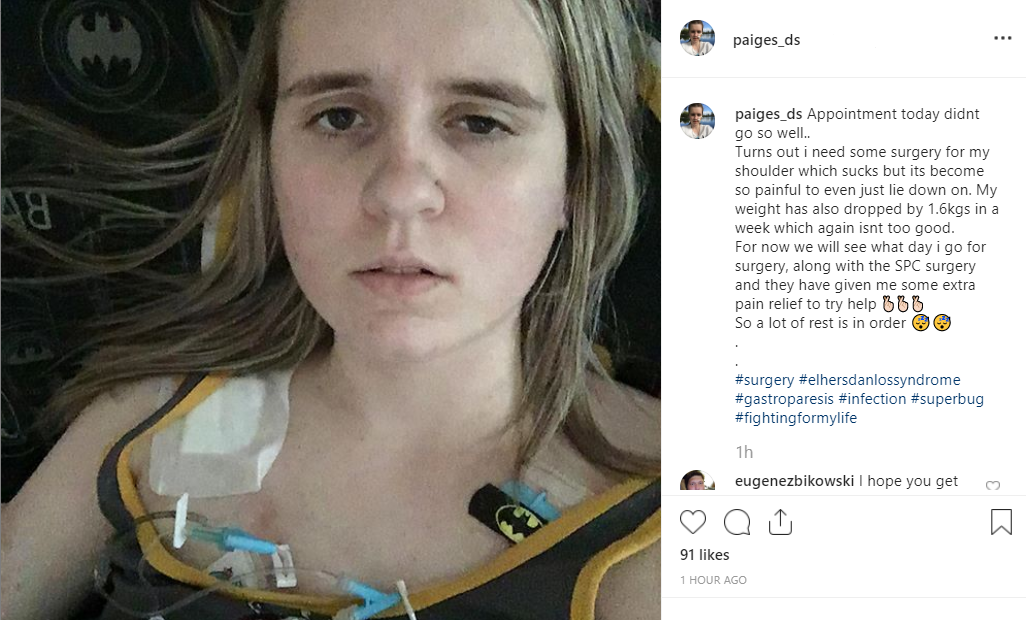Click the main post photo

tap(330, 310)
